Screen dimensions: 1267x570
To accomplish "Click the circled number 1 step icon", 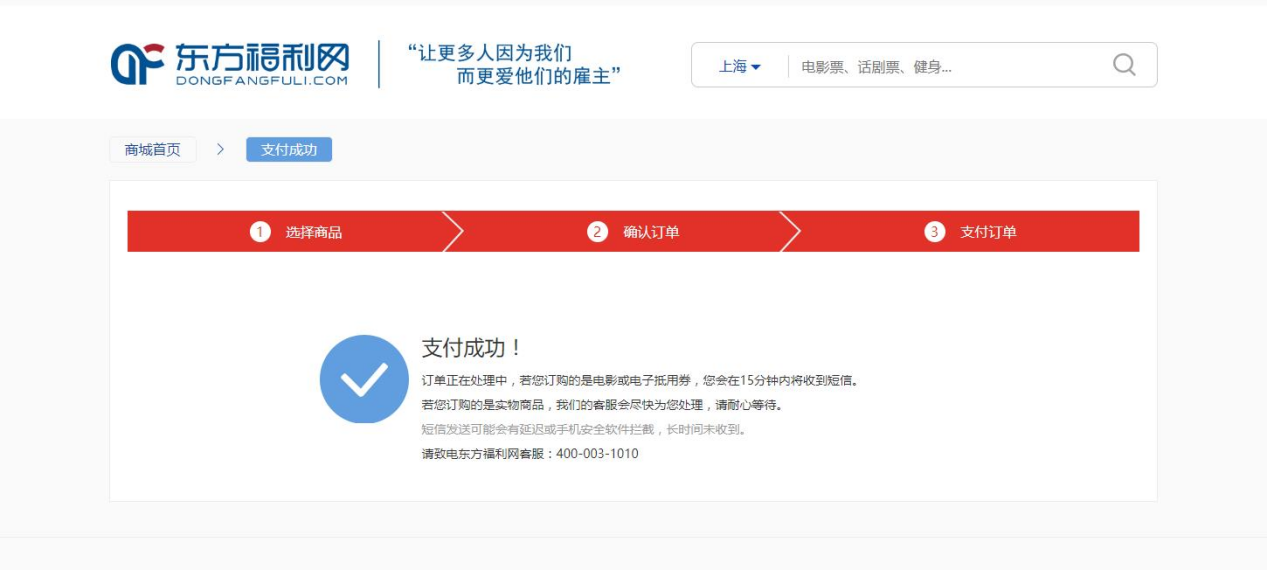I will point(260,232).
